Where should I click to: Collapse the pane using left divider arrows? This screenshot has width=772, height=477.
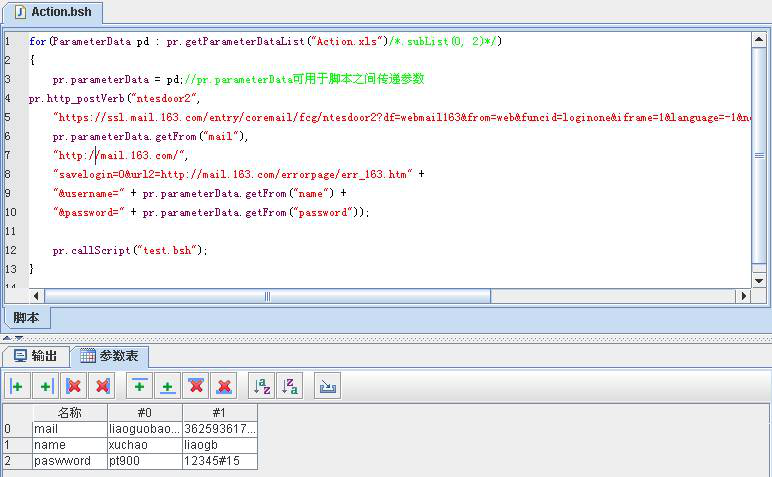coord(7,338)
